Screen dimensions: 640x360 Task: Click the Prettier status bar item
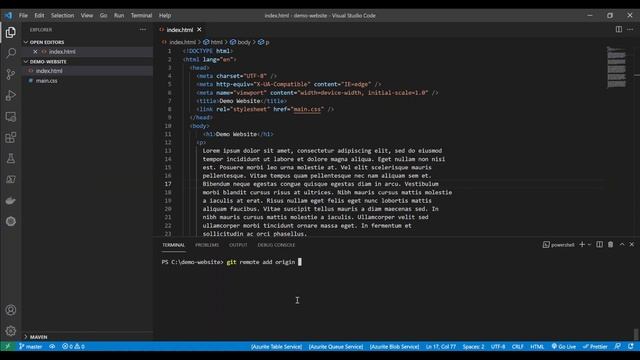tap(595, 347)
